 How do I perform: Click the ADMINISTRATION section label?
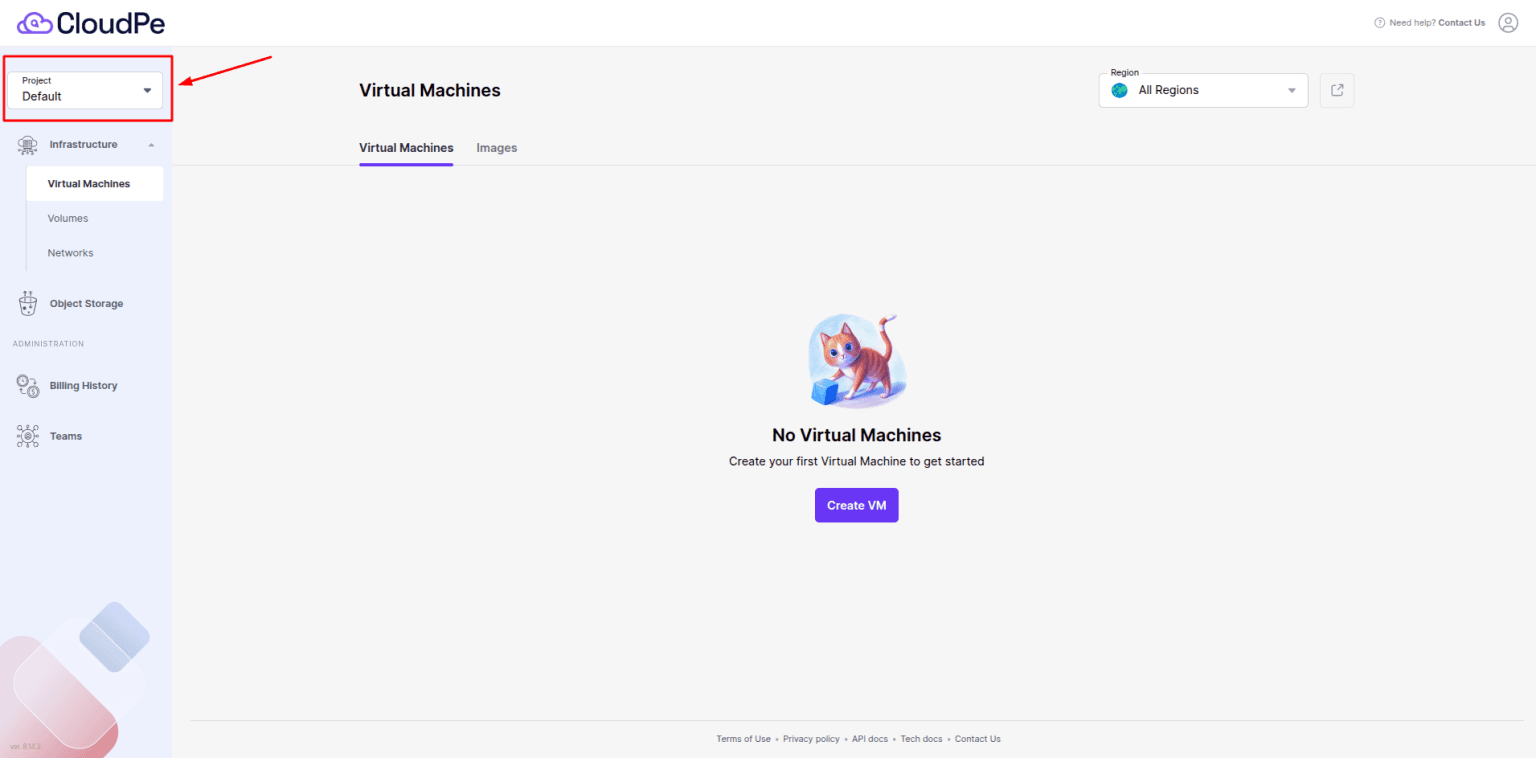pyautogui.click(x=48, y=344)
